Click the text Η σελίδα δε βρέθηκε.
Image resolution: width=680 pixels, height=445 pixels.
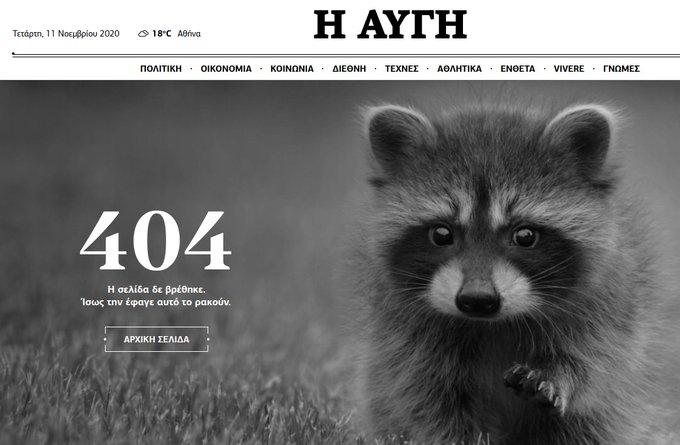(x=157, y=289)
